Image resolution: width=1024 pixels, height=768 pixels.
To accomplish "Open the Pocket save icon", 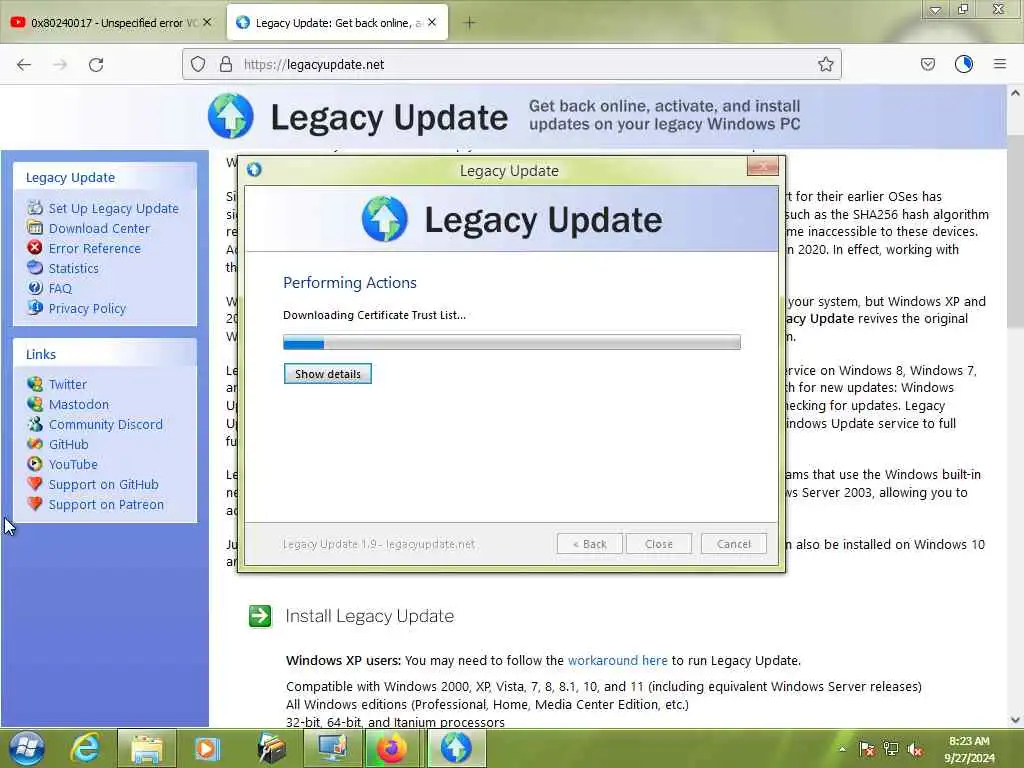I will [x=927, y=64].
